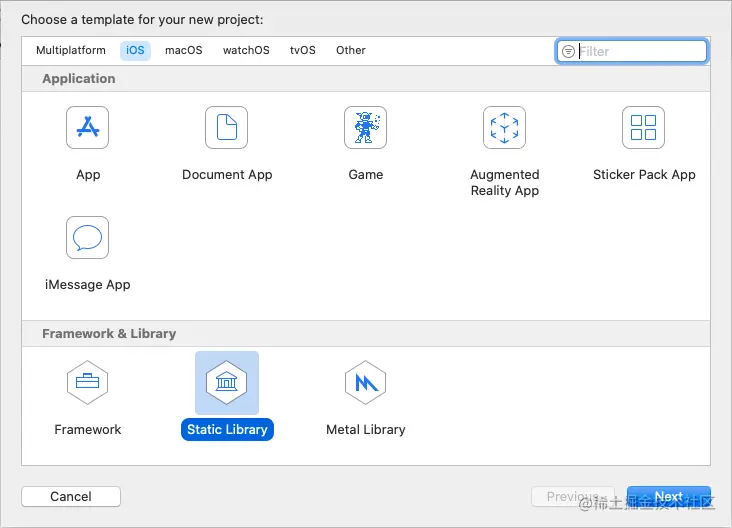Viewport: 732px width, 528px height.
Task: Click the Previous button
Action: coord(573,496)
